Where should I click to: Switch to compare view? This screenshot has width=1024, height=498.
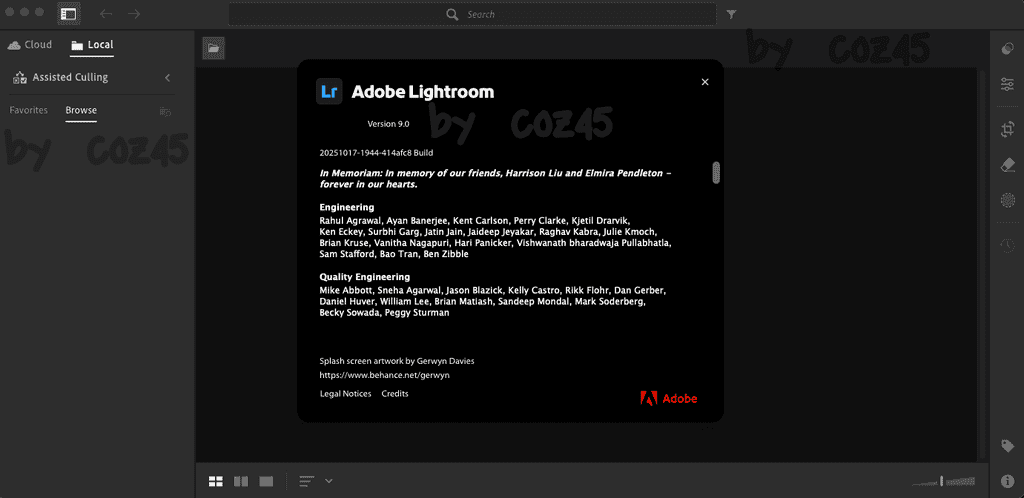241,481
